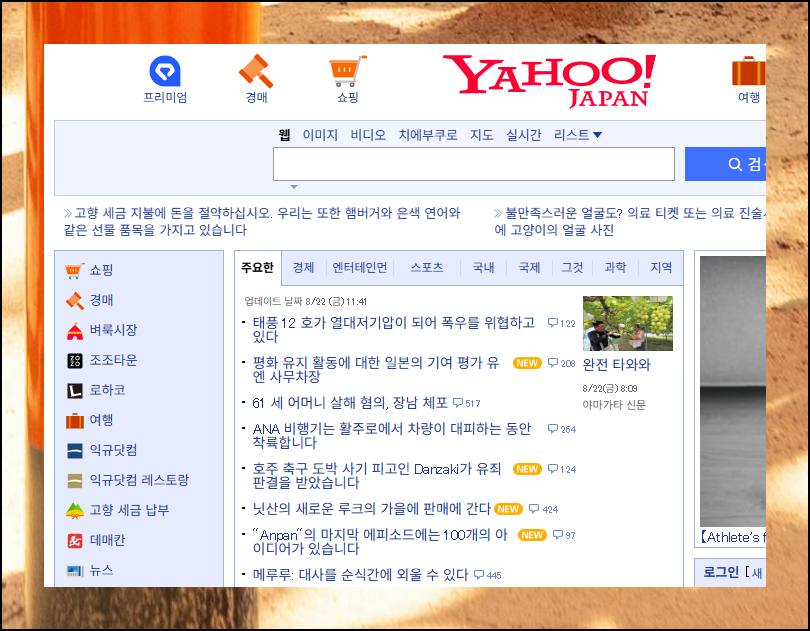Open the 조조타운 icon in sidebar
The width and height of the screenshot is (810, 631).
pyautogui.click(x=75, y=361)
